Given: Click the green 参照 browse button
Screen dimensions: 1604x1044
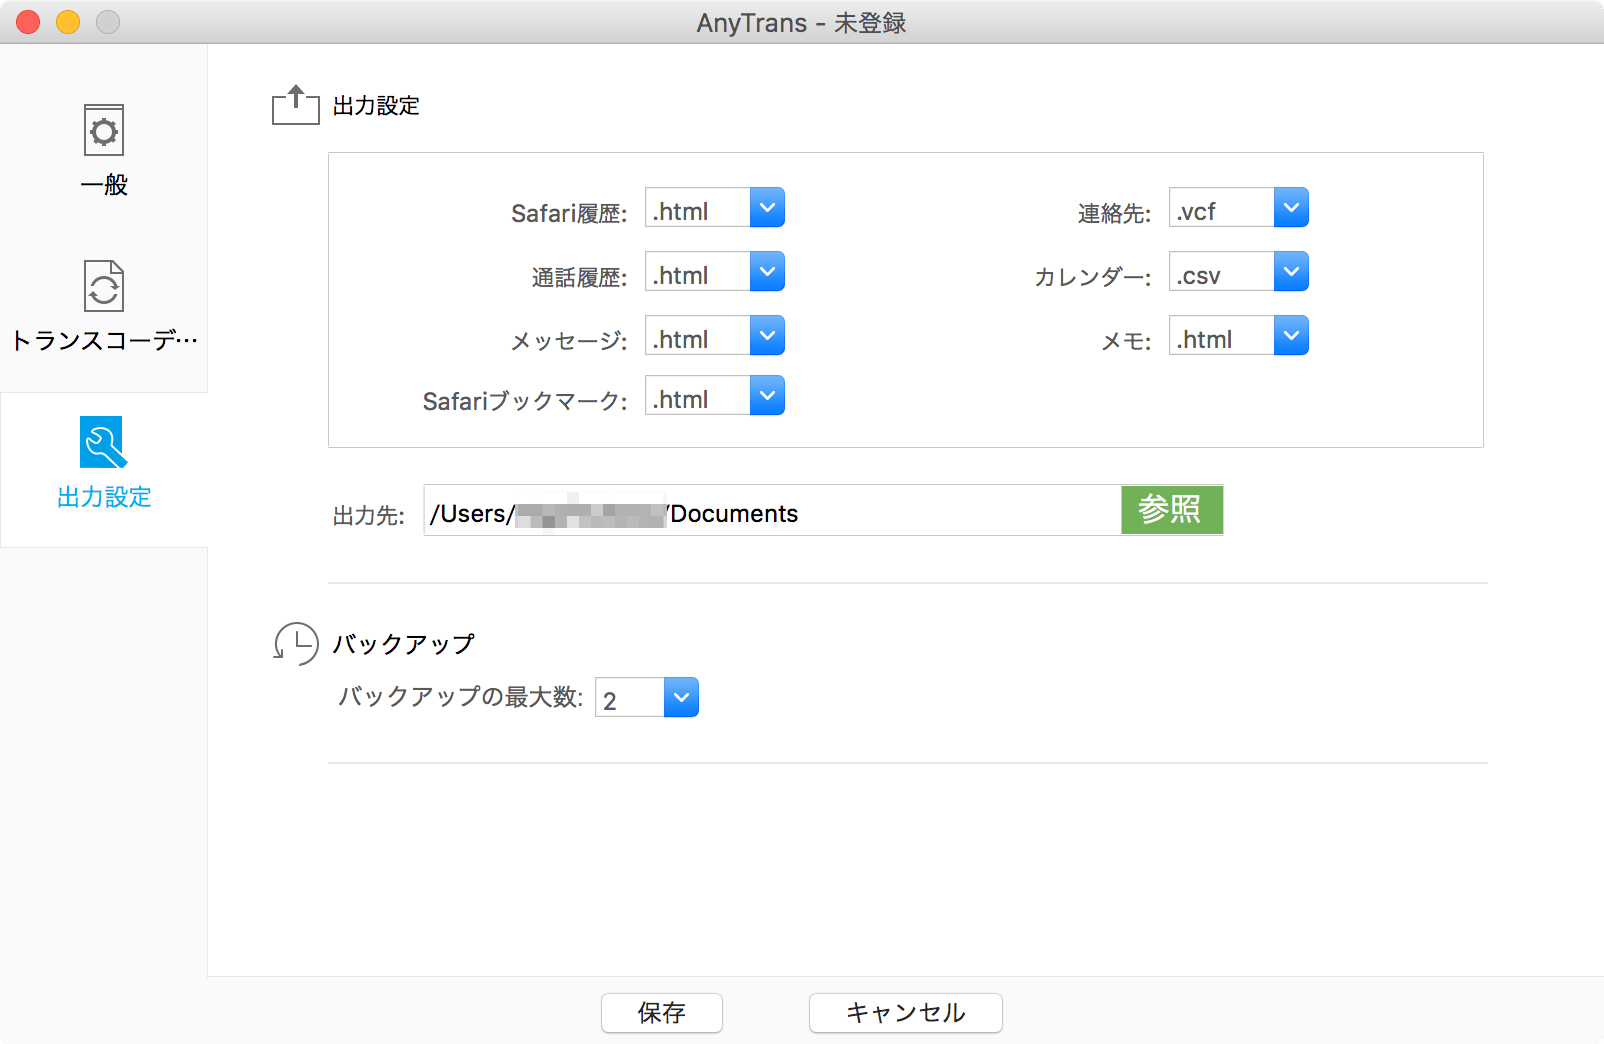Looking at the screenshot, I should point(1172,510).
